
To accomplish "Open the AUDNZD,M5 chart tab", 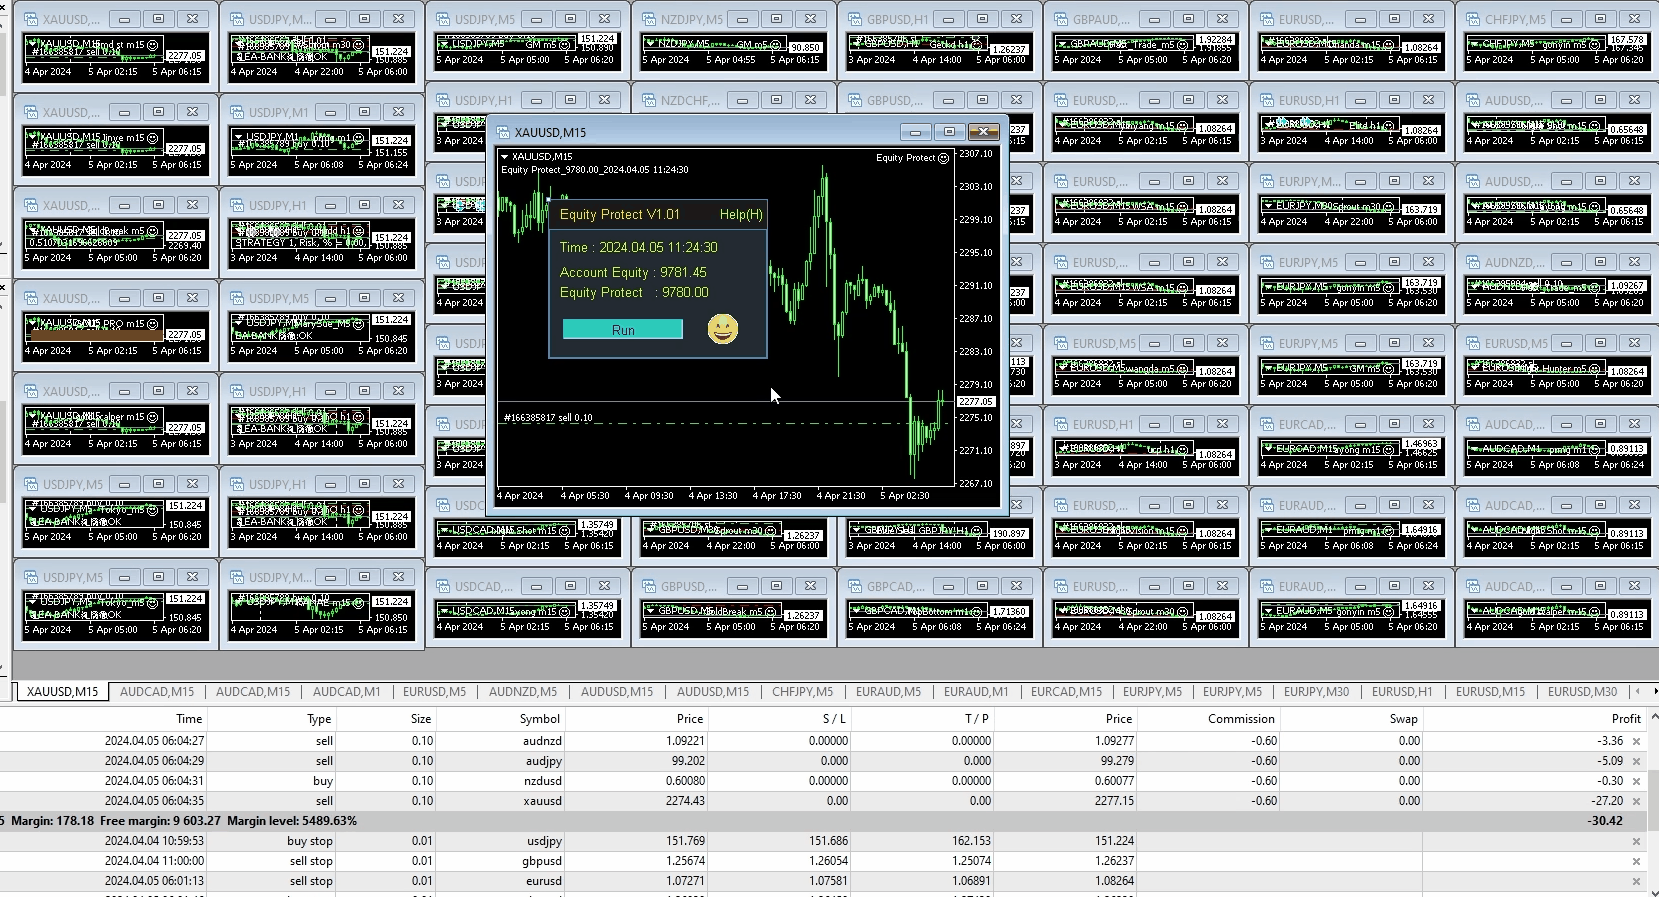I will (523, 691).
